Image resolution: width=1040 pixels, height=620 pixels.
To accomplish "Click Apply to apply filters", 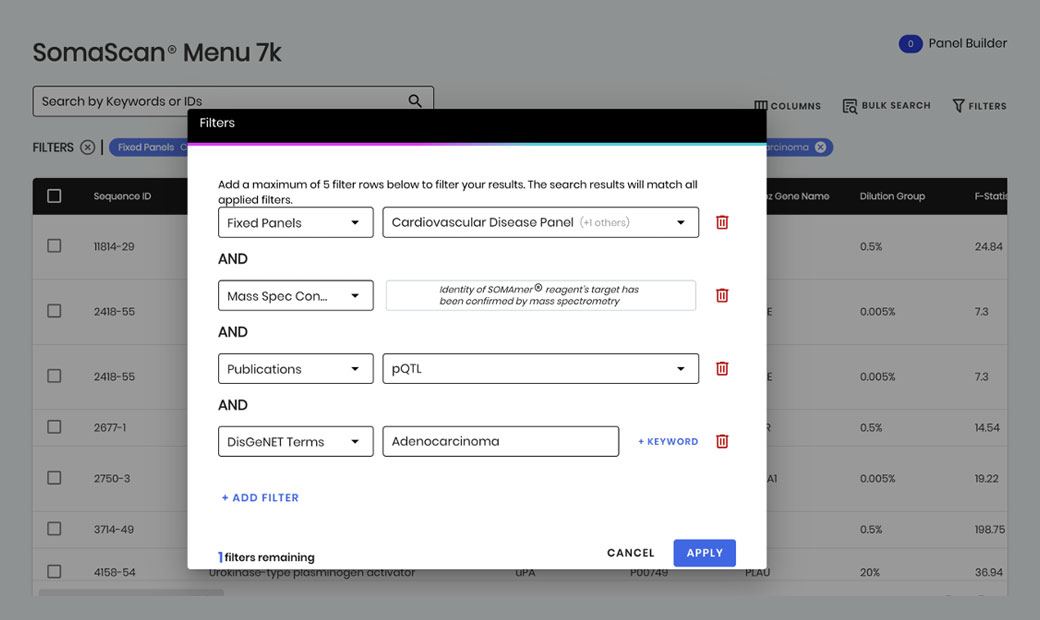I will tap(704, 553).
